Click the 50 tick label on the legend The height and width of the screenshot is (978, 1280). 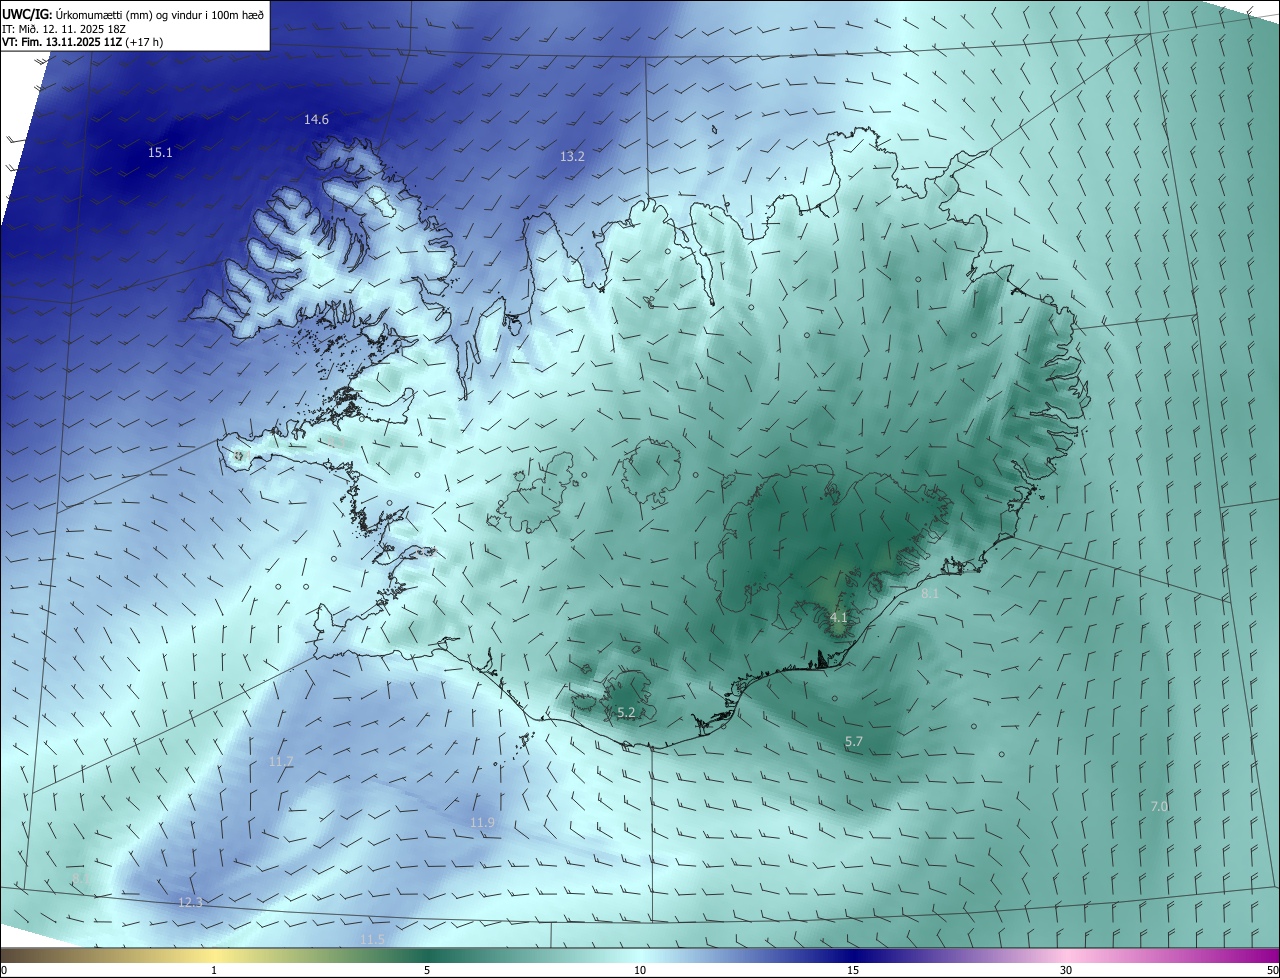(x=1272, y=970)
